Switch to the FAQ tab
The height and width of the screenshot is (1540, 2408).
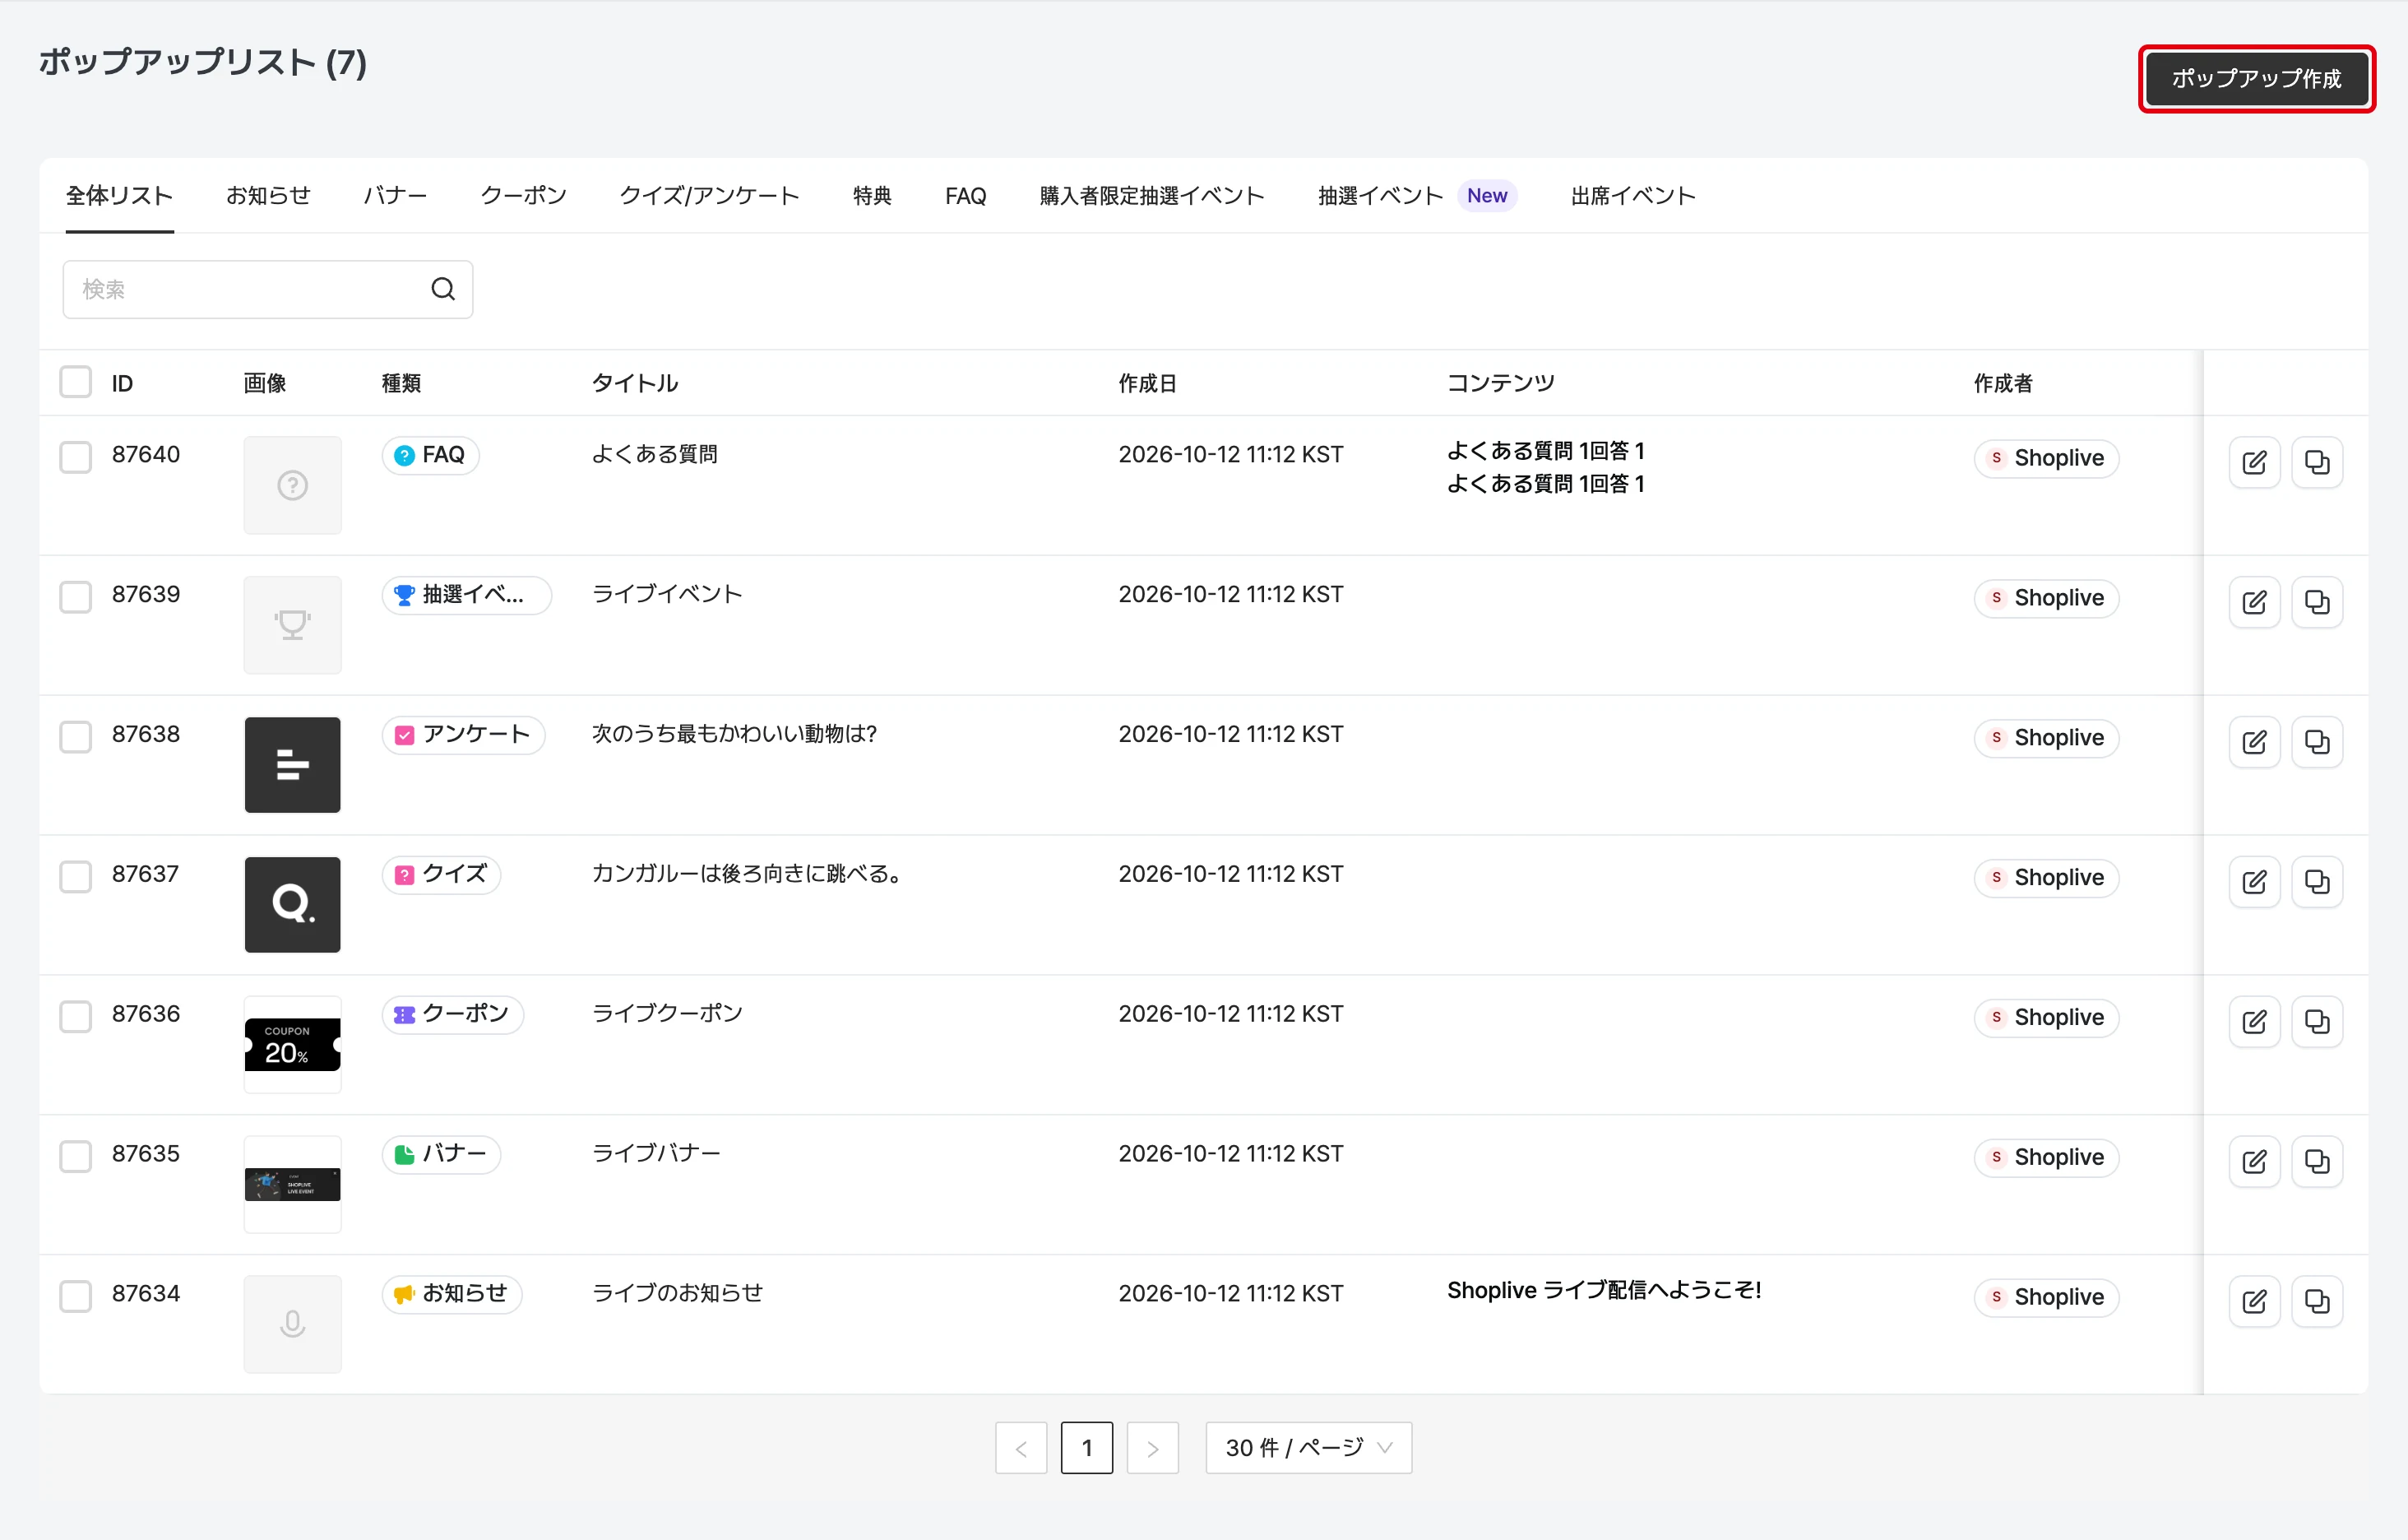[965, 196]
